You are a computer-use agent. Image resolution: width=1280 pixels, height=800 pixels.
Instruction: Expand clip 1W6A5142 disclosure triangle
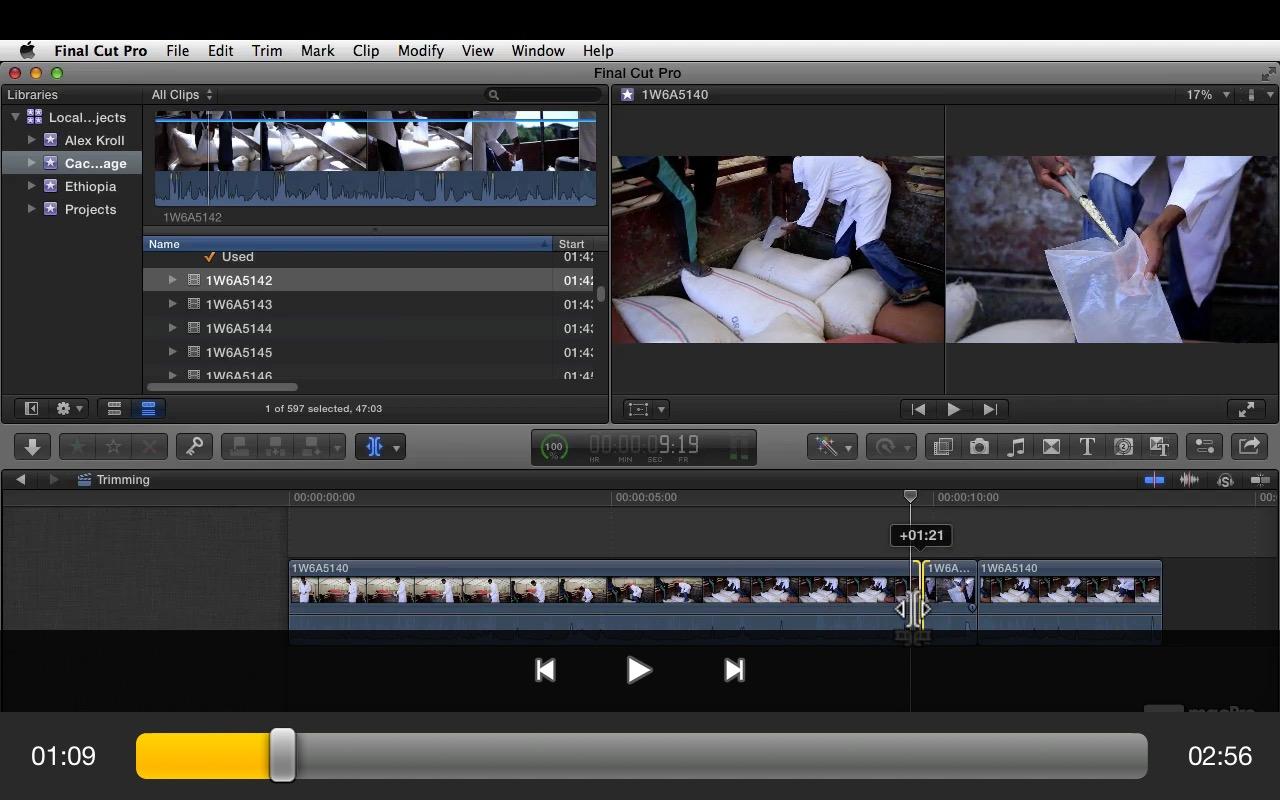pyautogui.click(x=173, y=280)
